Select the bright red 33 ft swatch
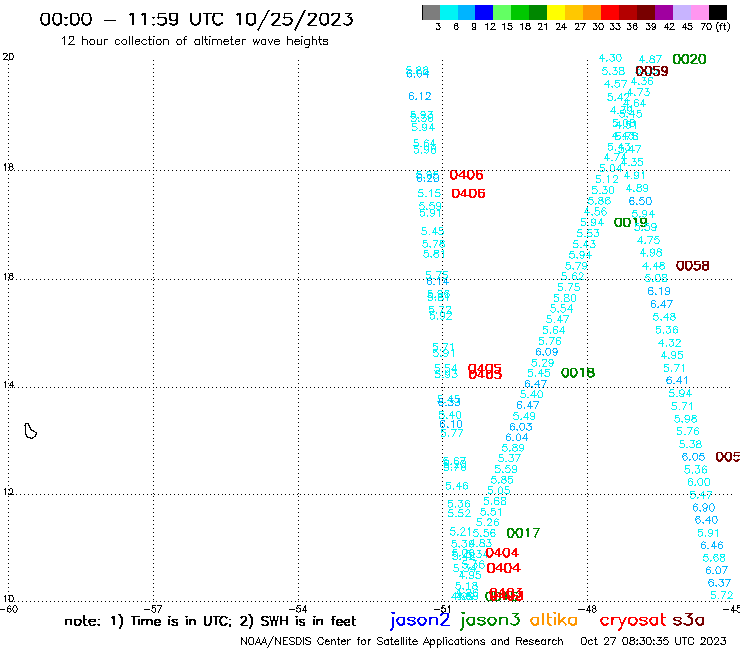Viewport: 740px width, 650px height. tap(609, 12)
